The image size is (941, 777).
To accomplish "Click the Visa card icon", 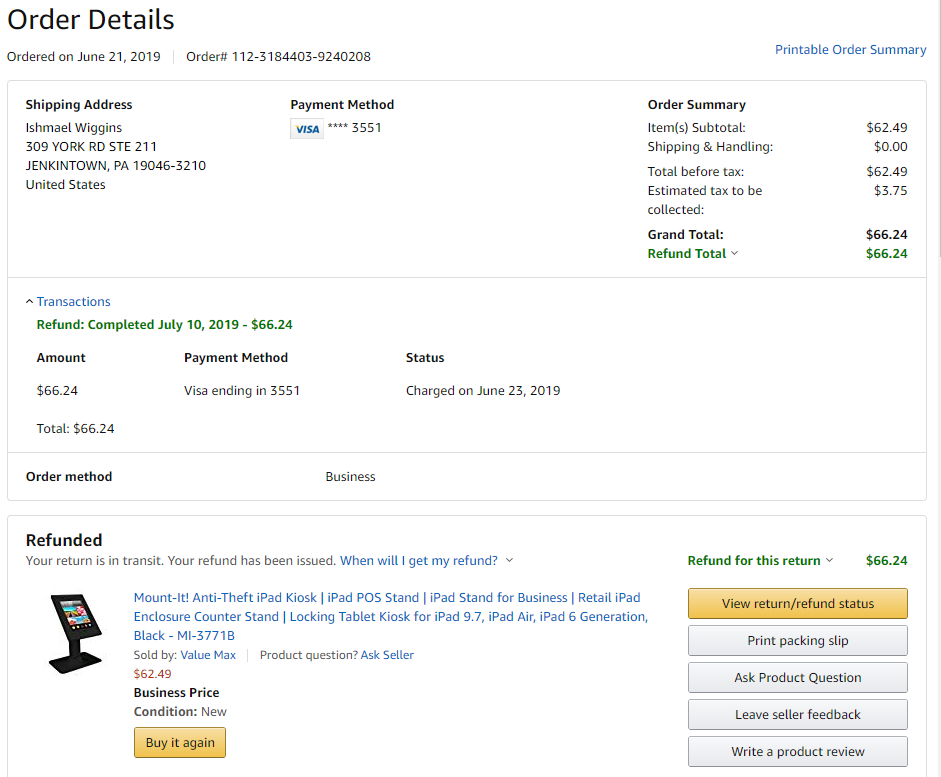I will 307,129.
